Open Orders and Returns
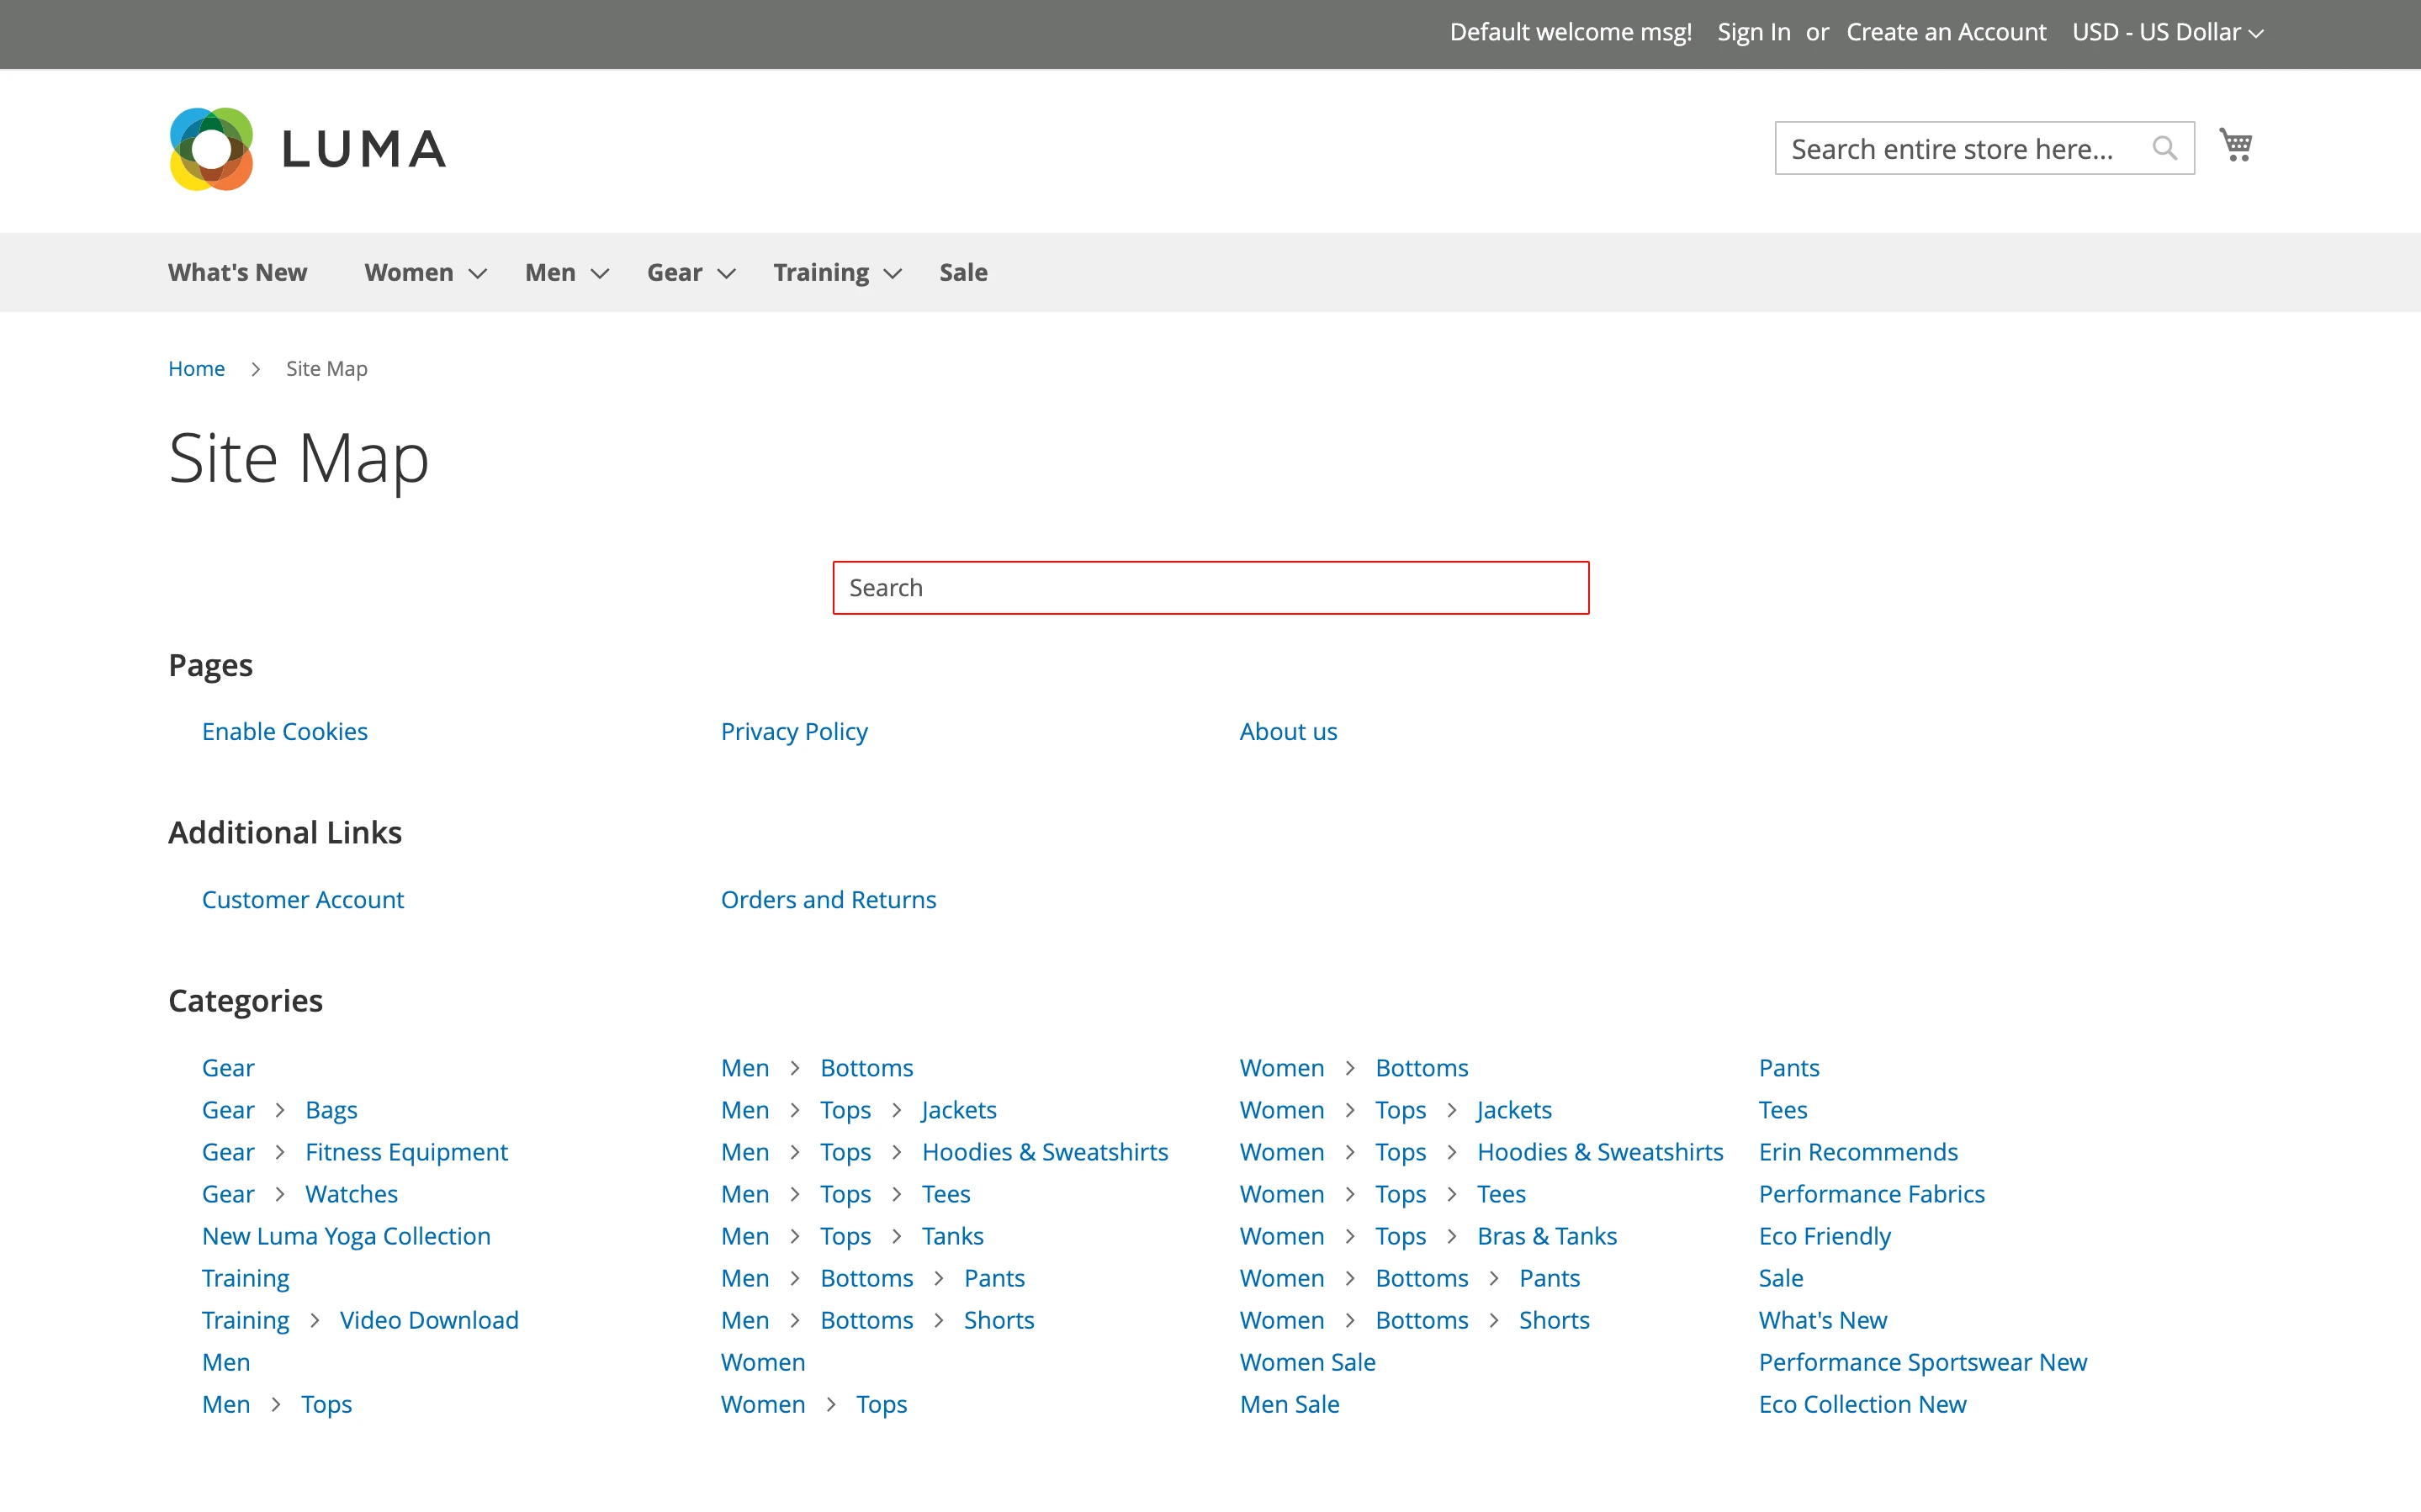This screenshot has width=2421, height=1512. coord(828,899)
